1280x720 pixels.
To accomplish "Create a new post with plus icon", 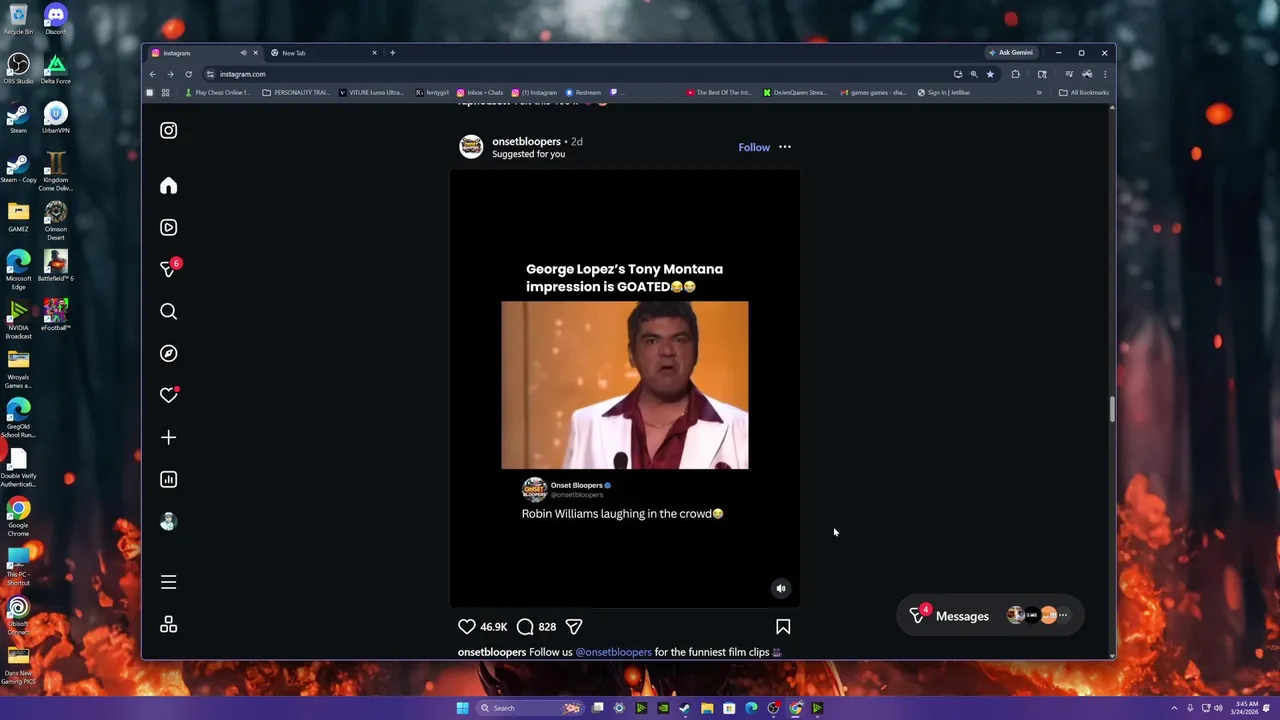I will point(168,437).
